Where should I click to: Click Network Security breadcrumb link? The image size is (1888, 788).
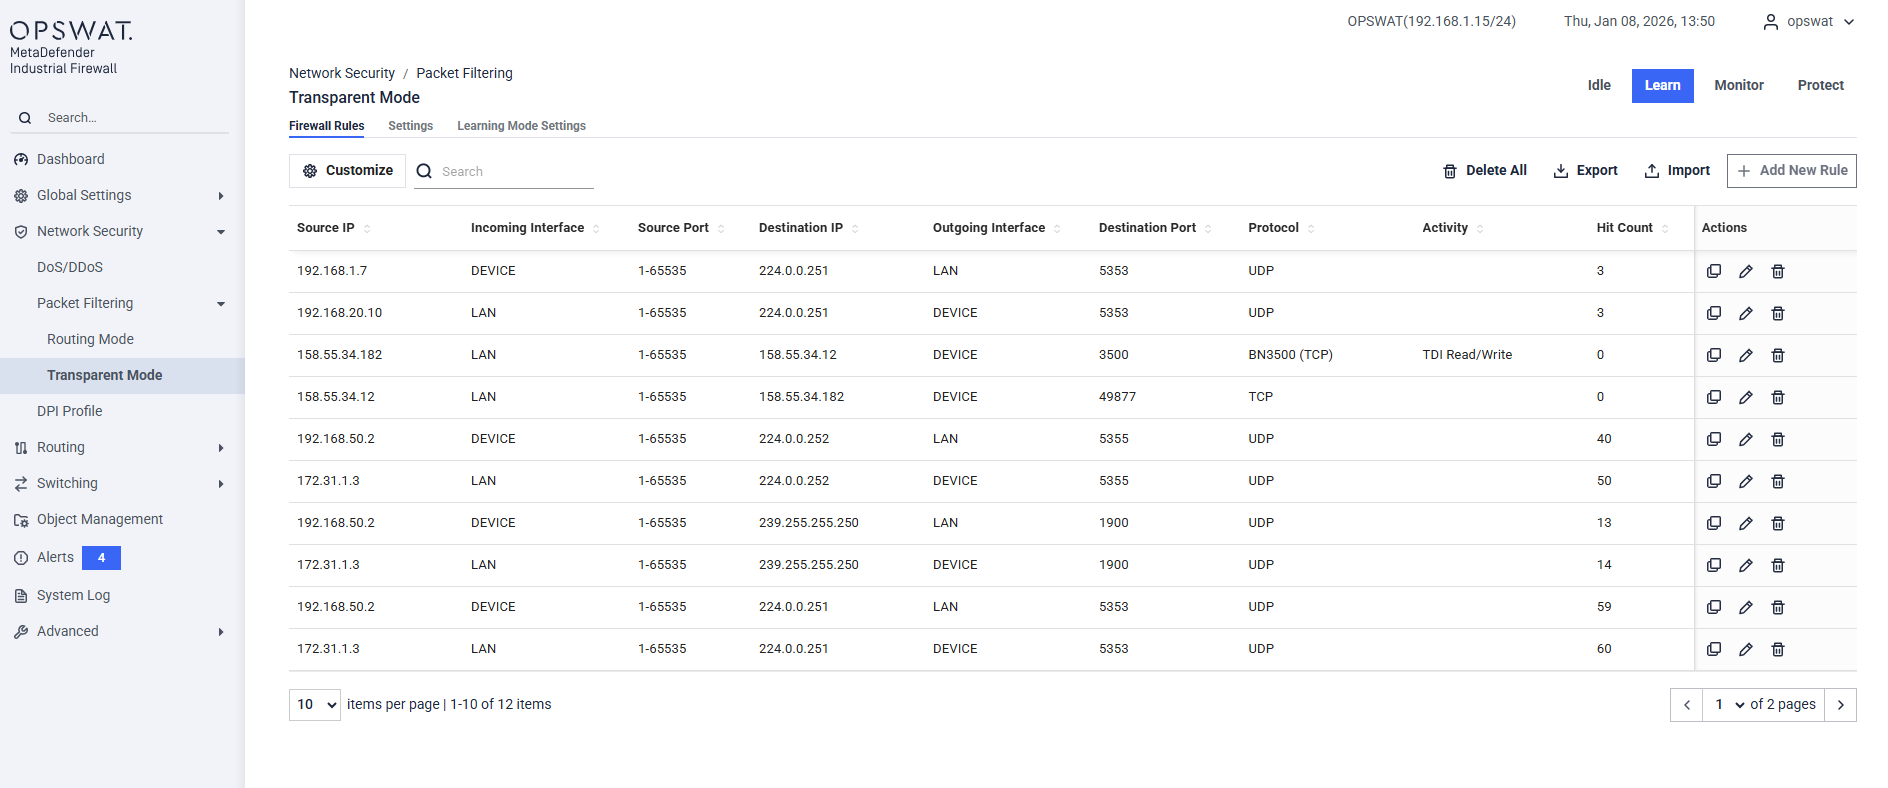[342, 73]
